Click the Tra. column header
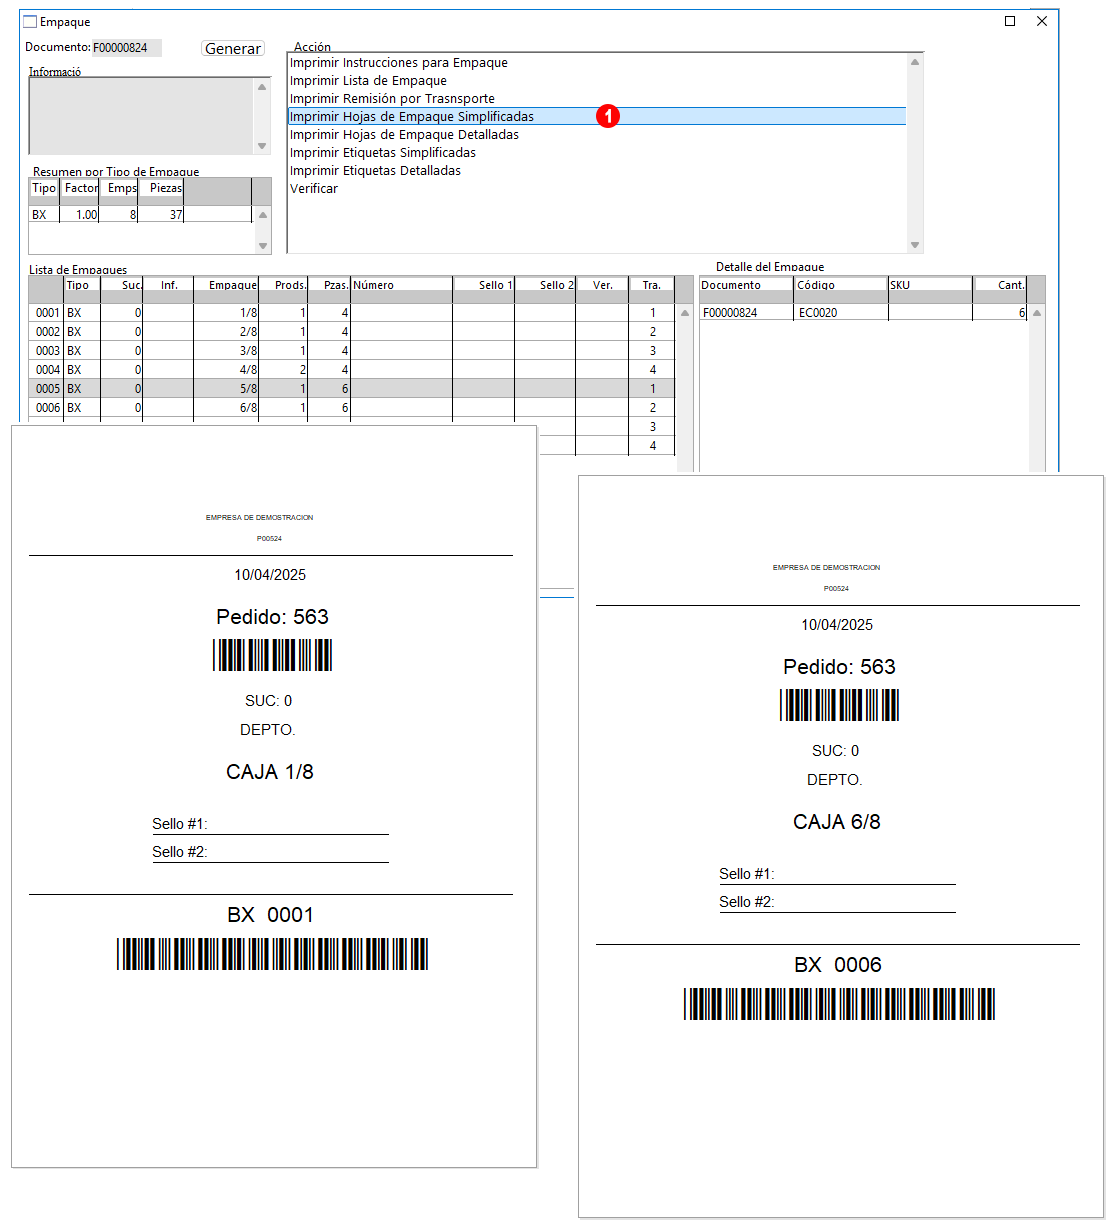1113x1226 pixels. 652,285
